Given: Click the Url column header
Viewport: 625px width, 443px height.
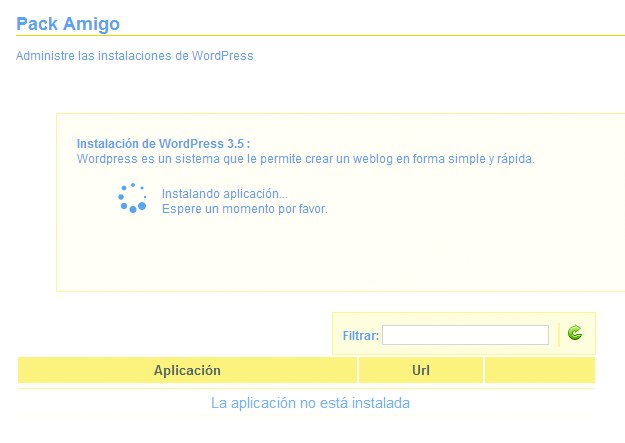Looking at the screenshot, I should click(421, 370).
